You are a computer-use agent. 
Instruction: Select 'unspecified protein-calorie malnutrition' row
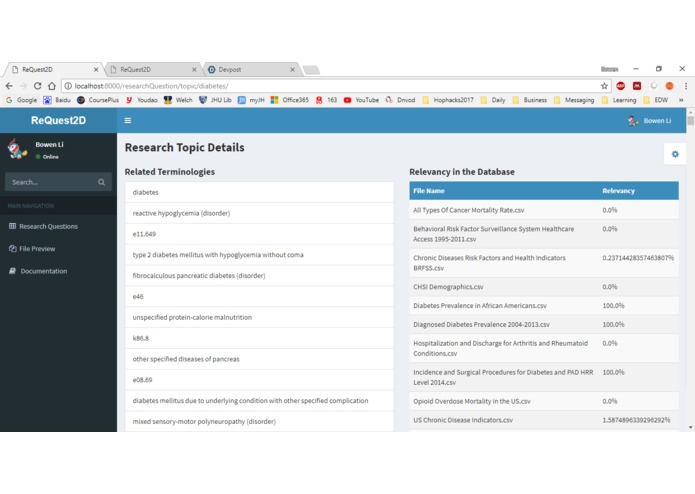tap(259, 317)
